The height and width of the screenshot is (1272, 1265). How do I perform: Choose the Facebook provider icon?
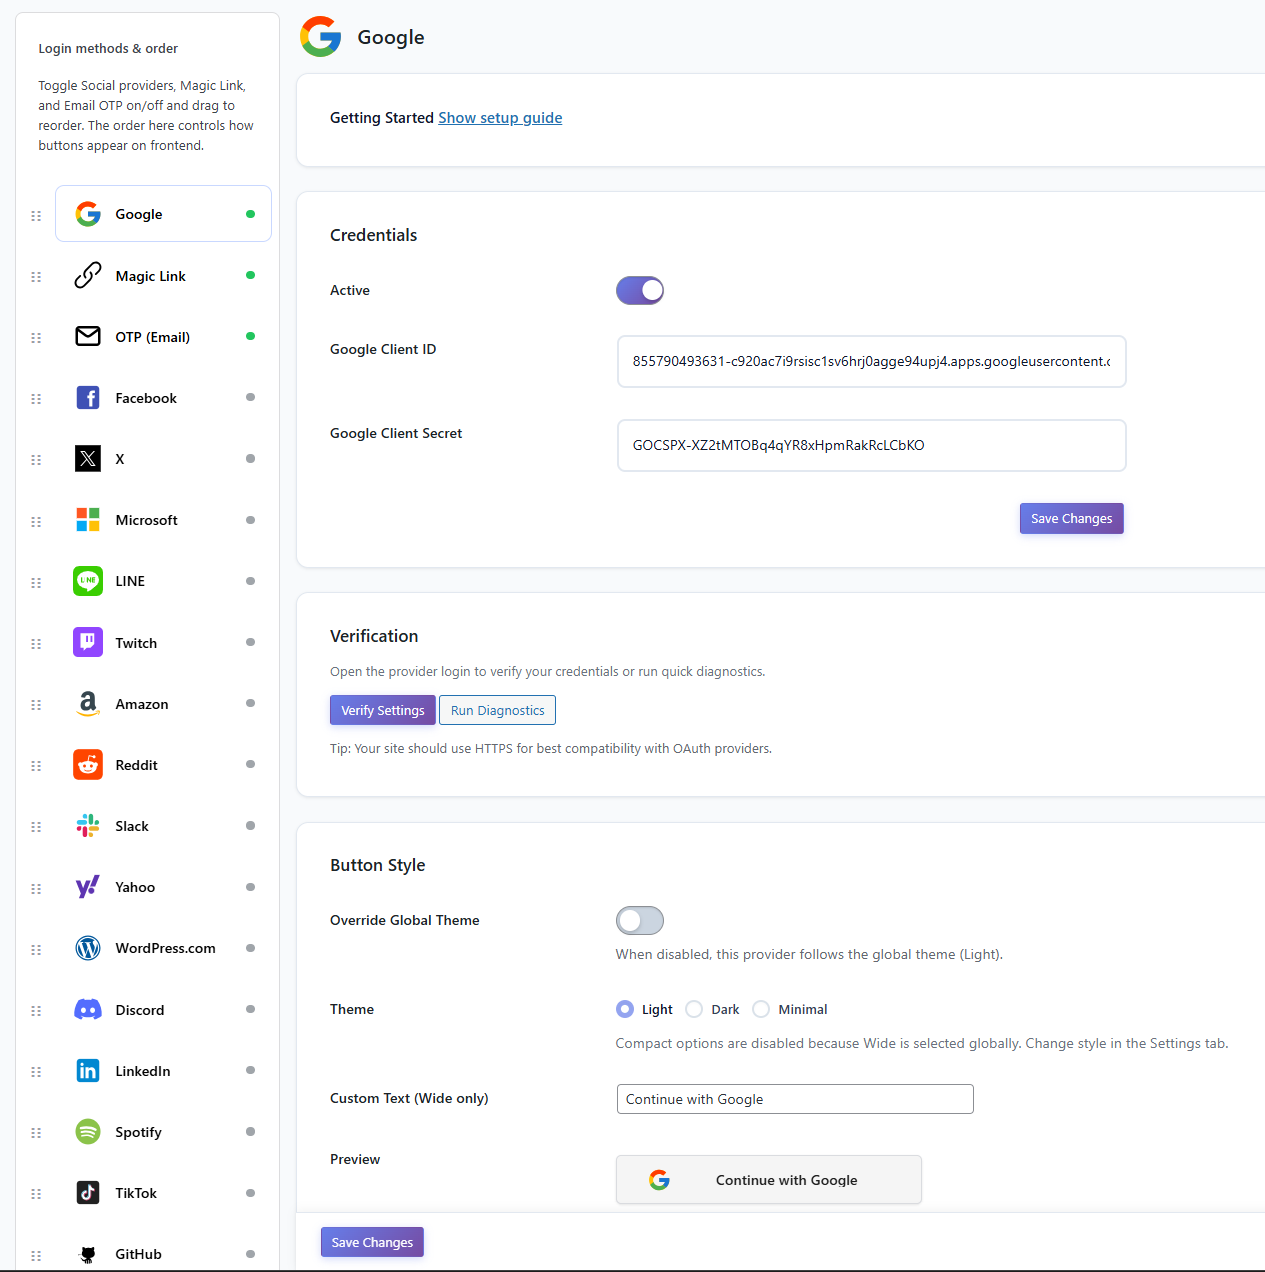pos(88,398)
